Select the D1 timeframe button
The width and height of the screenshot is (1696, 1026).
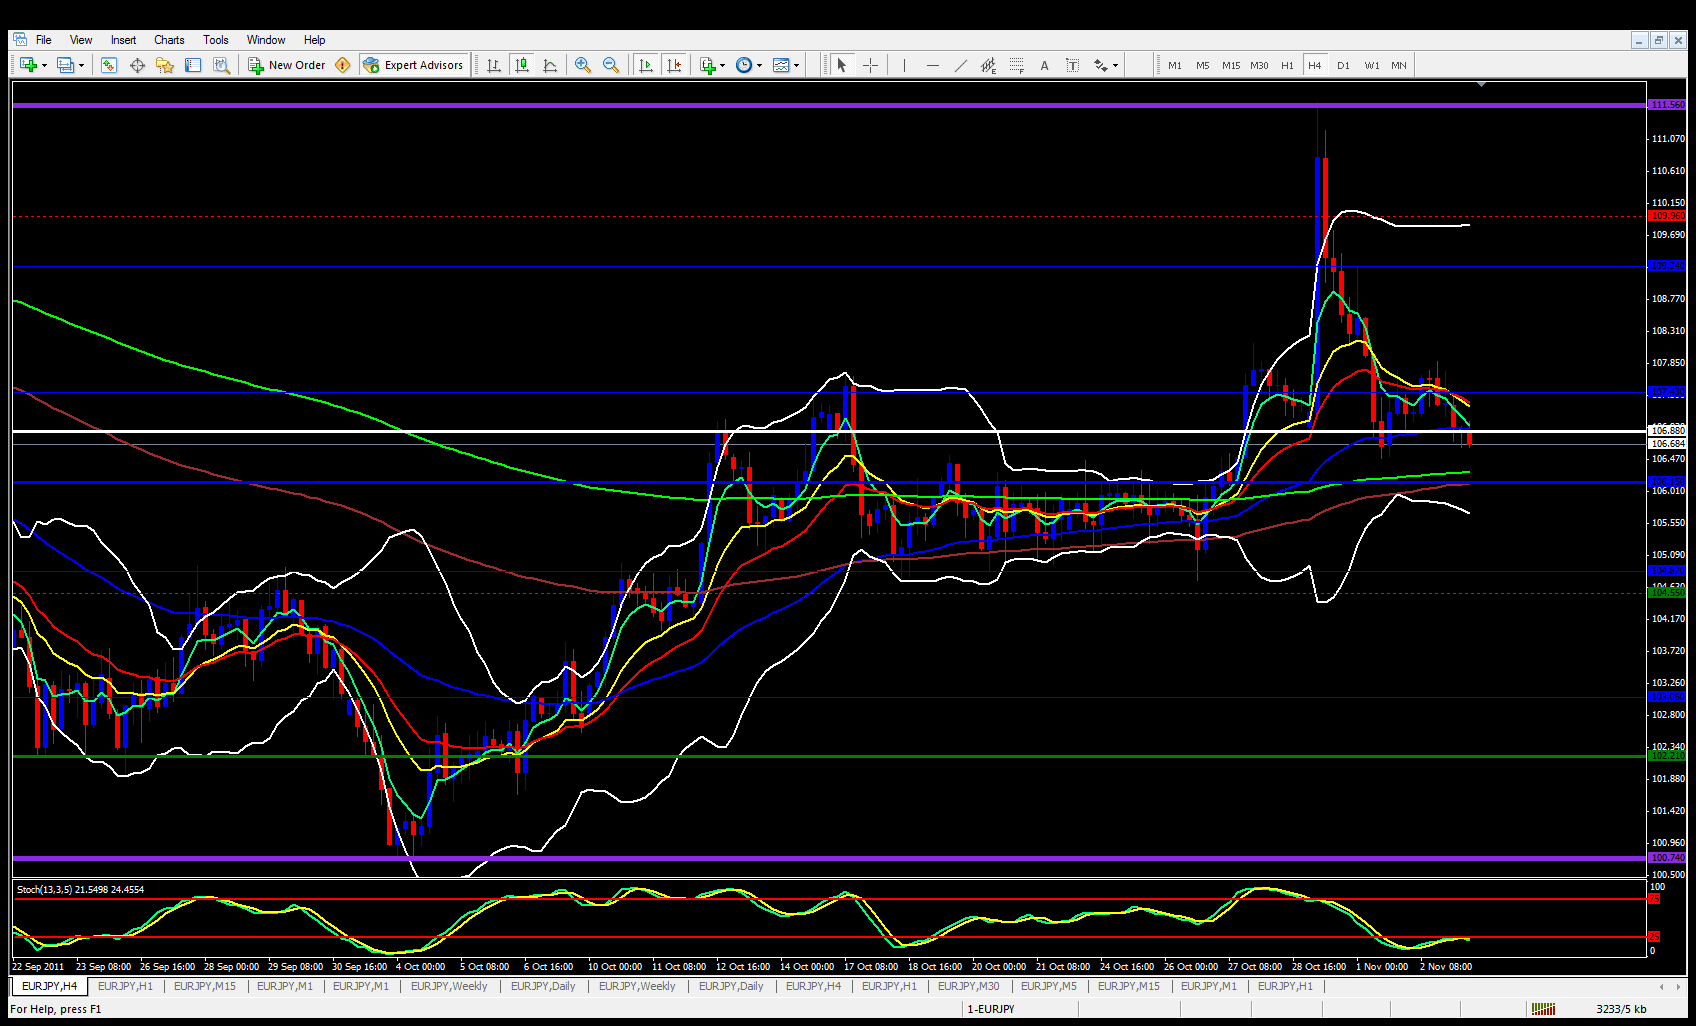(1343, 65)
